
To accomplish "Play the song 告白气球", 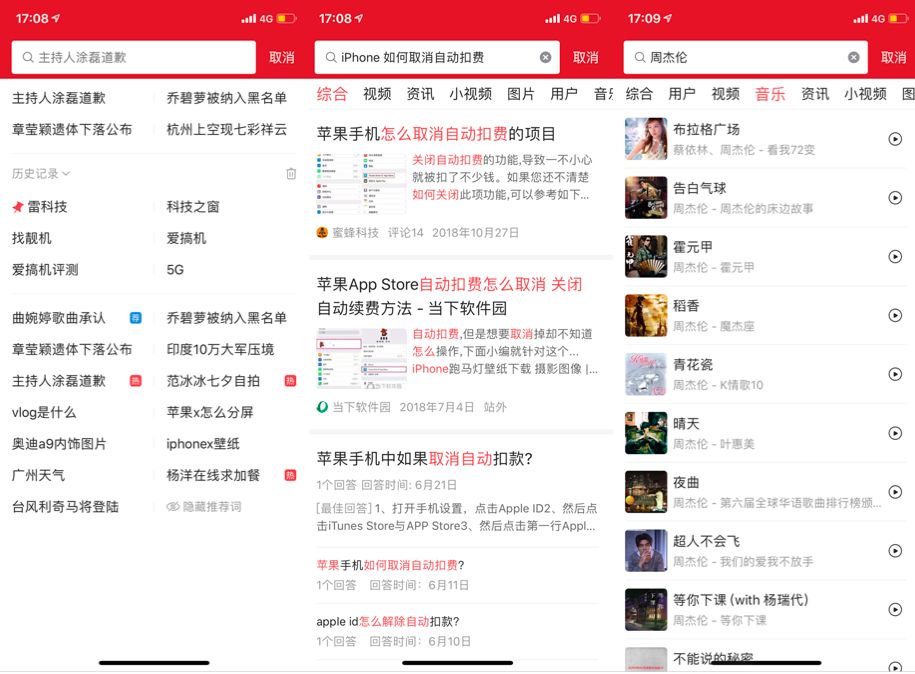I will 895,198.
